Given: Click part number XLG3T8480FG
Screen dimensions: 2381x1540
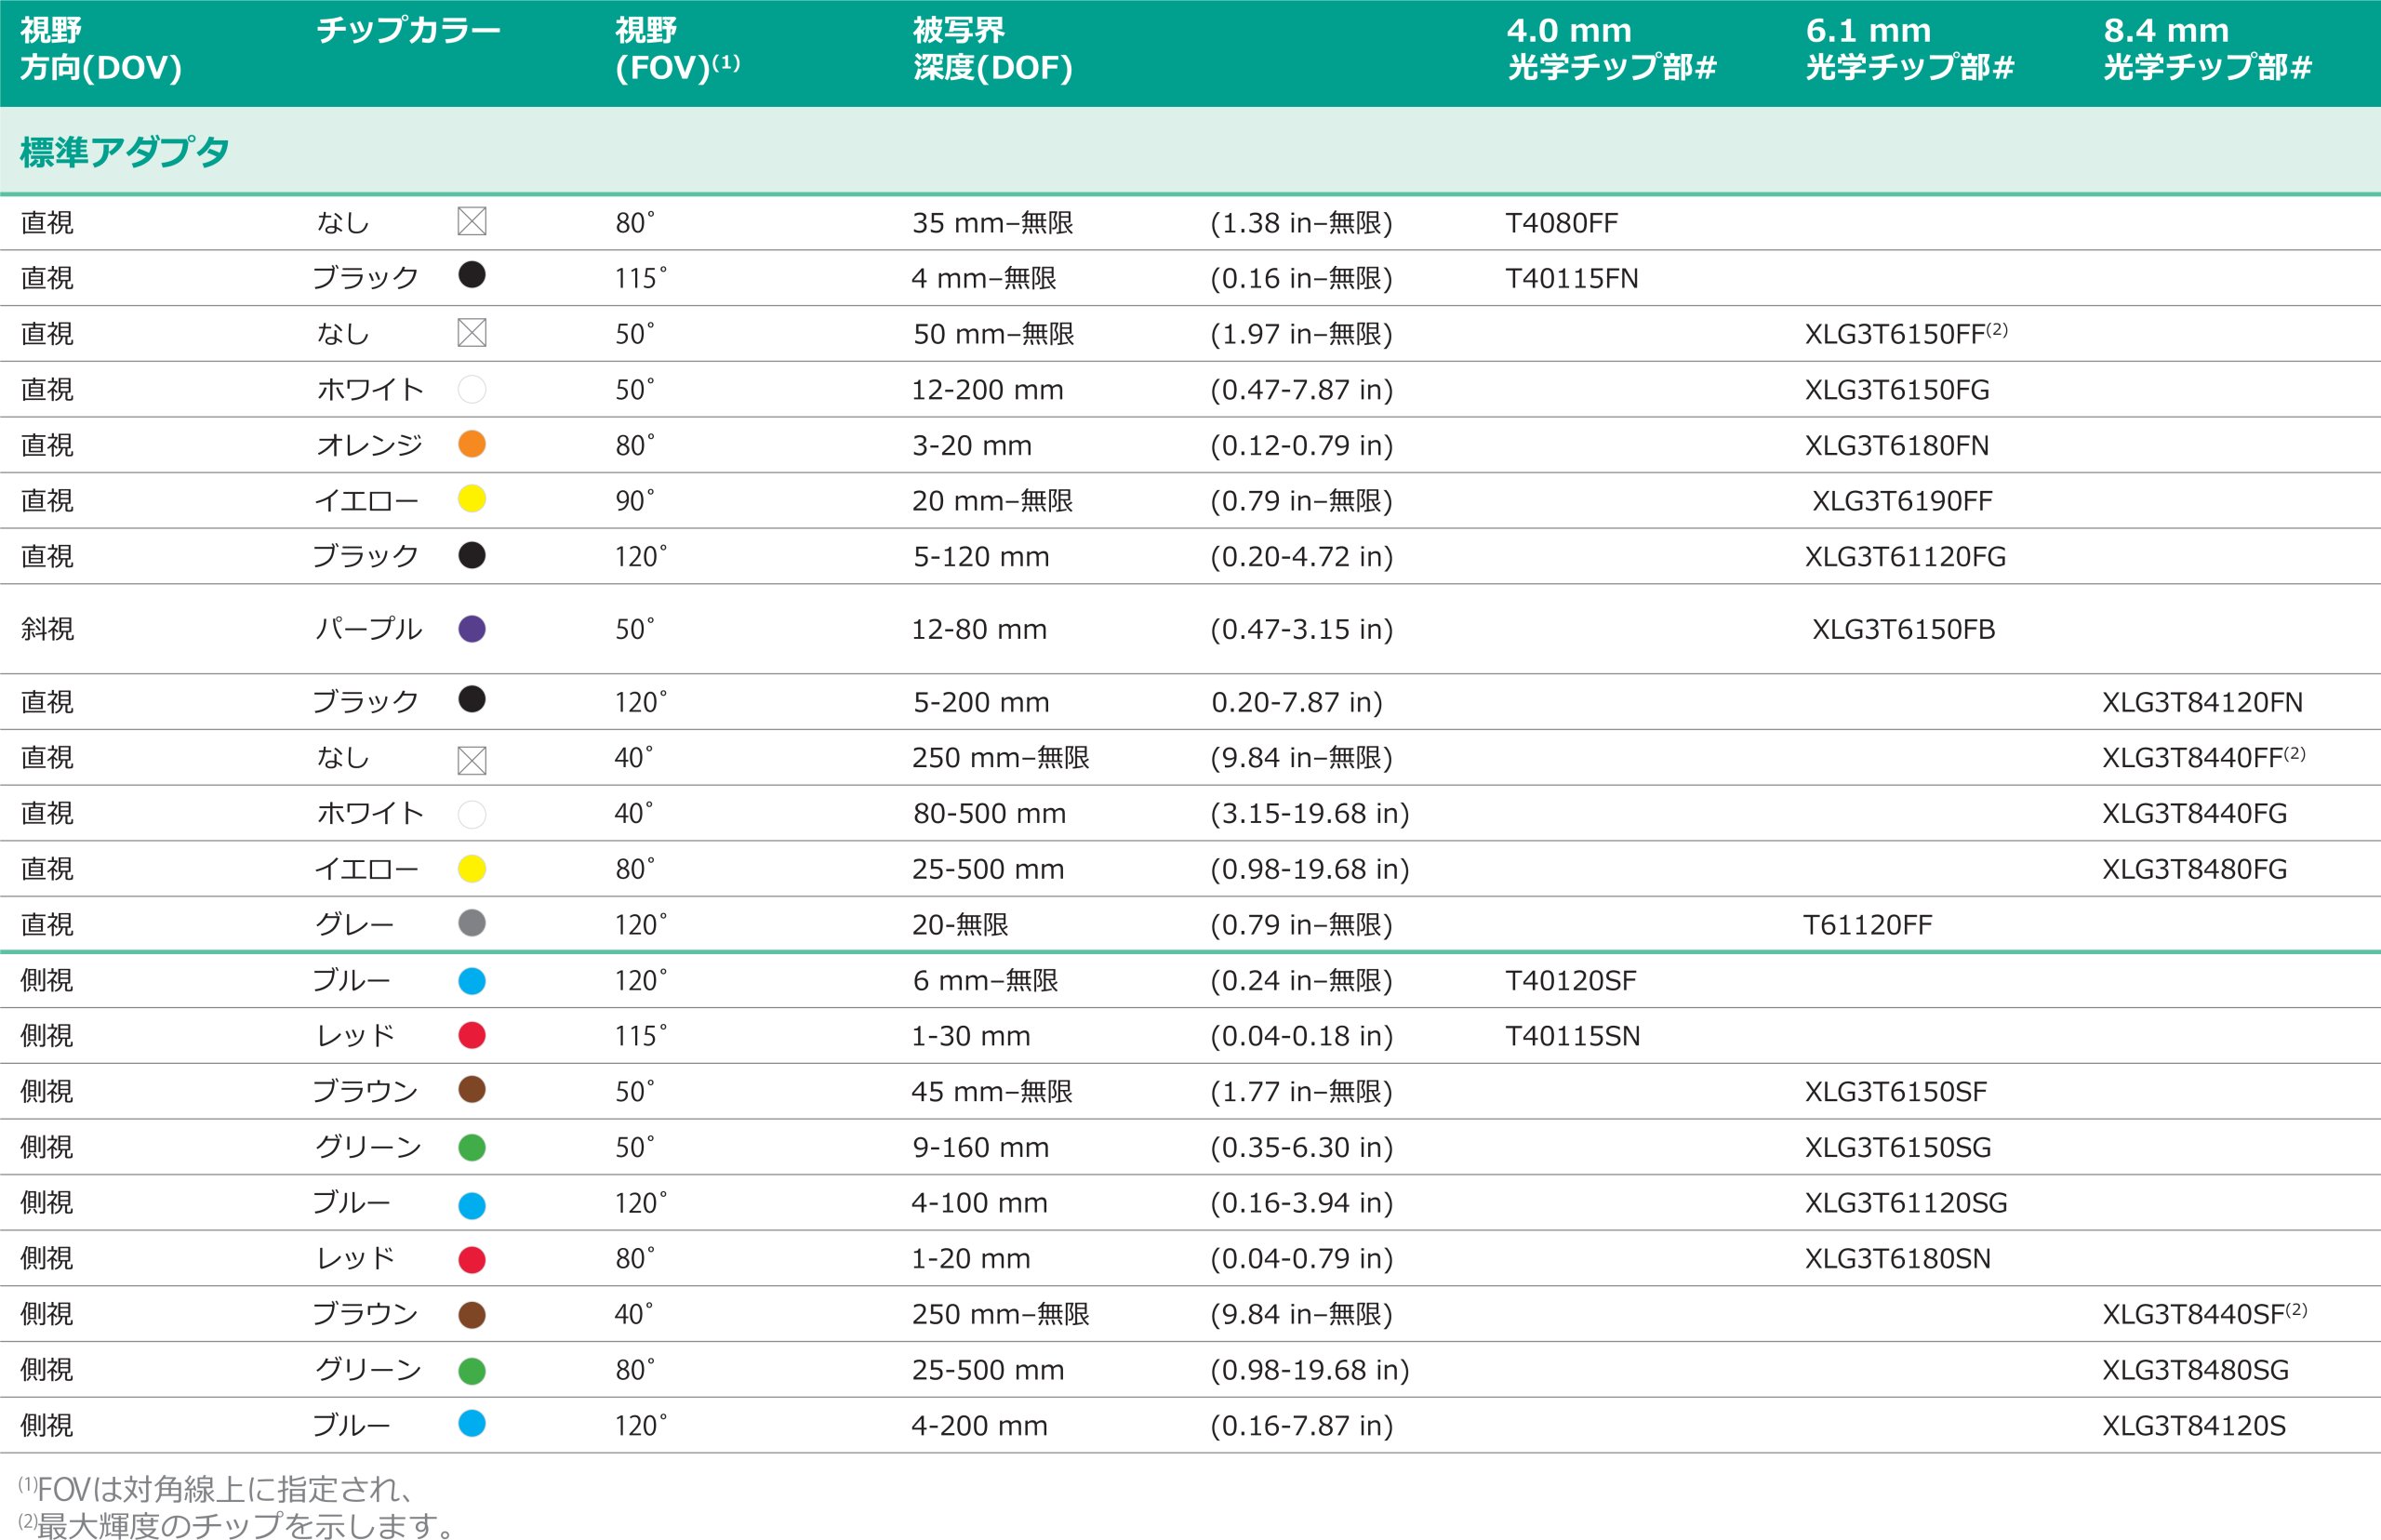Looking at the screenshot, I should coord(2194,870).
